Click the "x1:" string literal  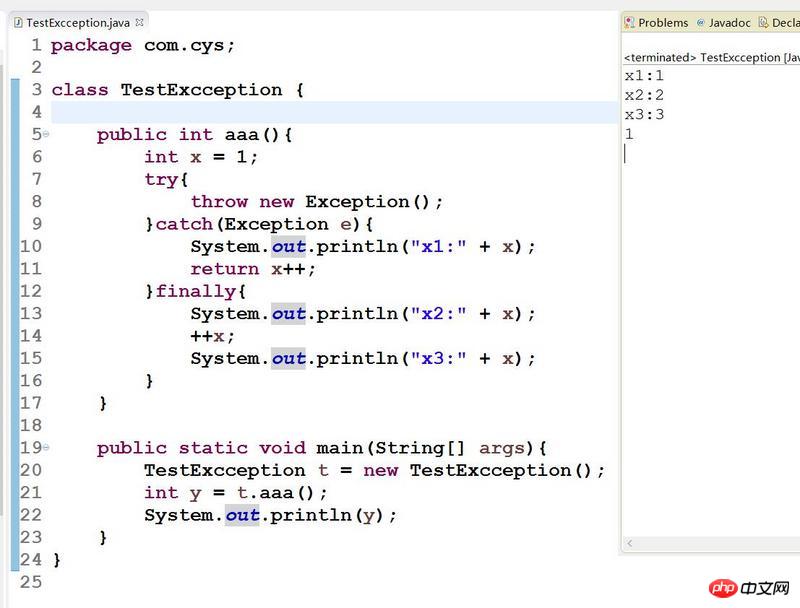tap(438, 247)
